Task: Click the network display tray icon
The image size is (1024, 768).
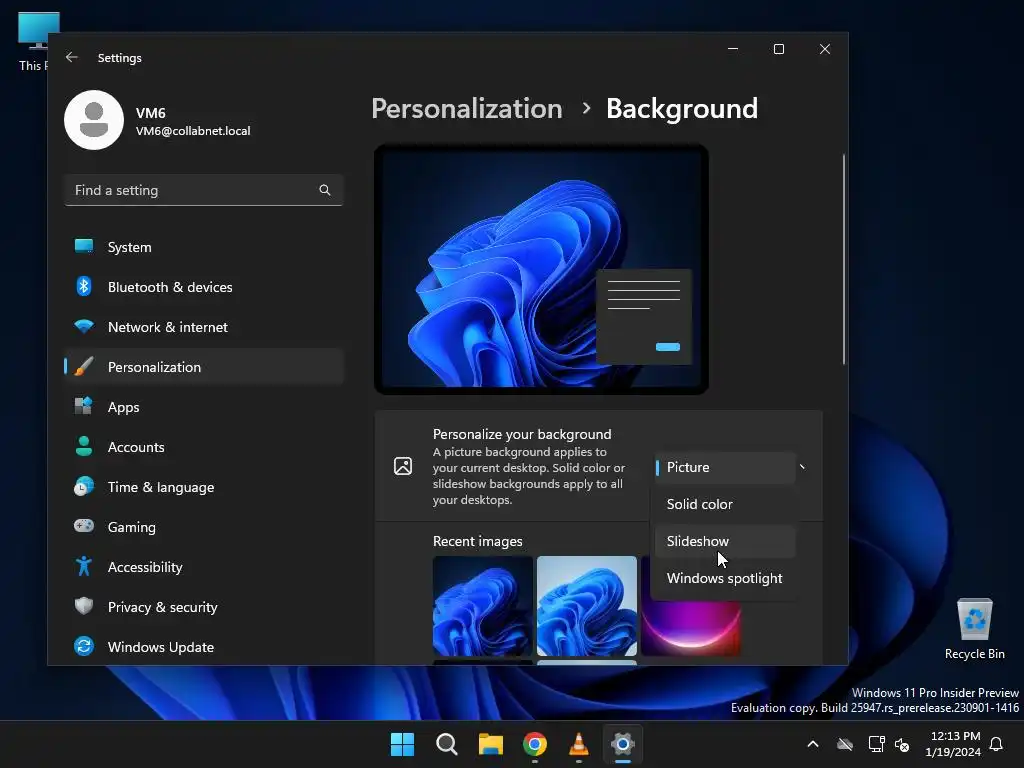Action: [876, 744]
